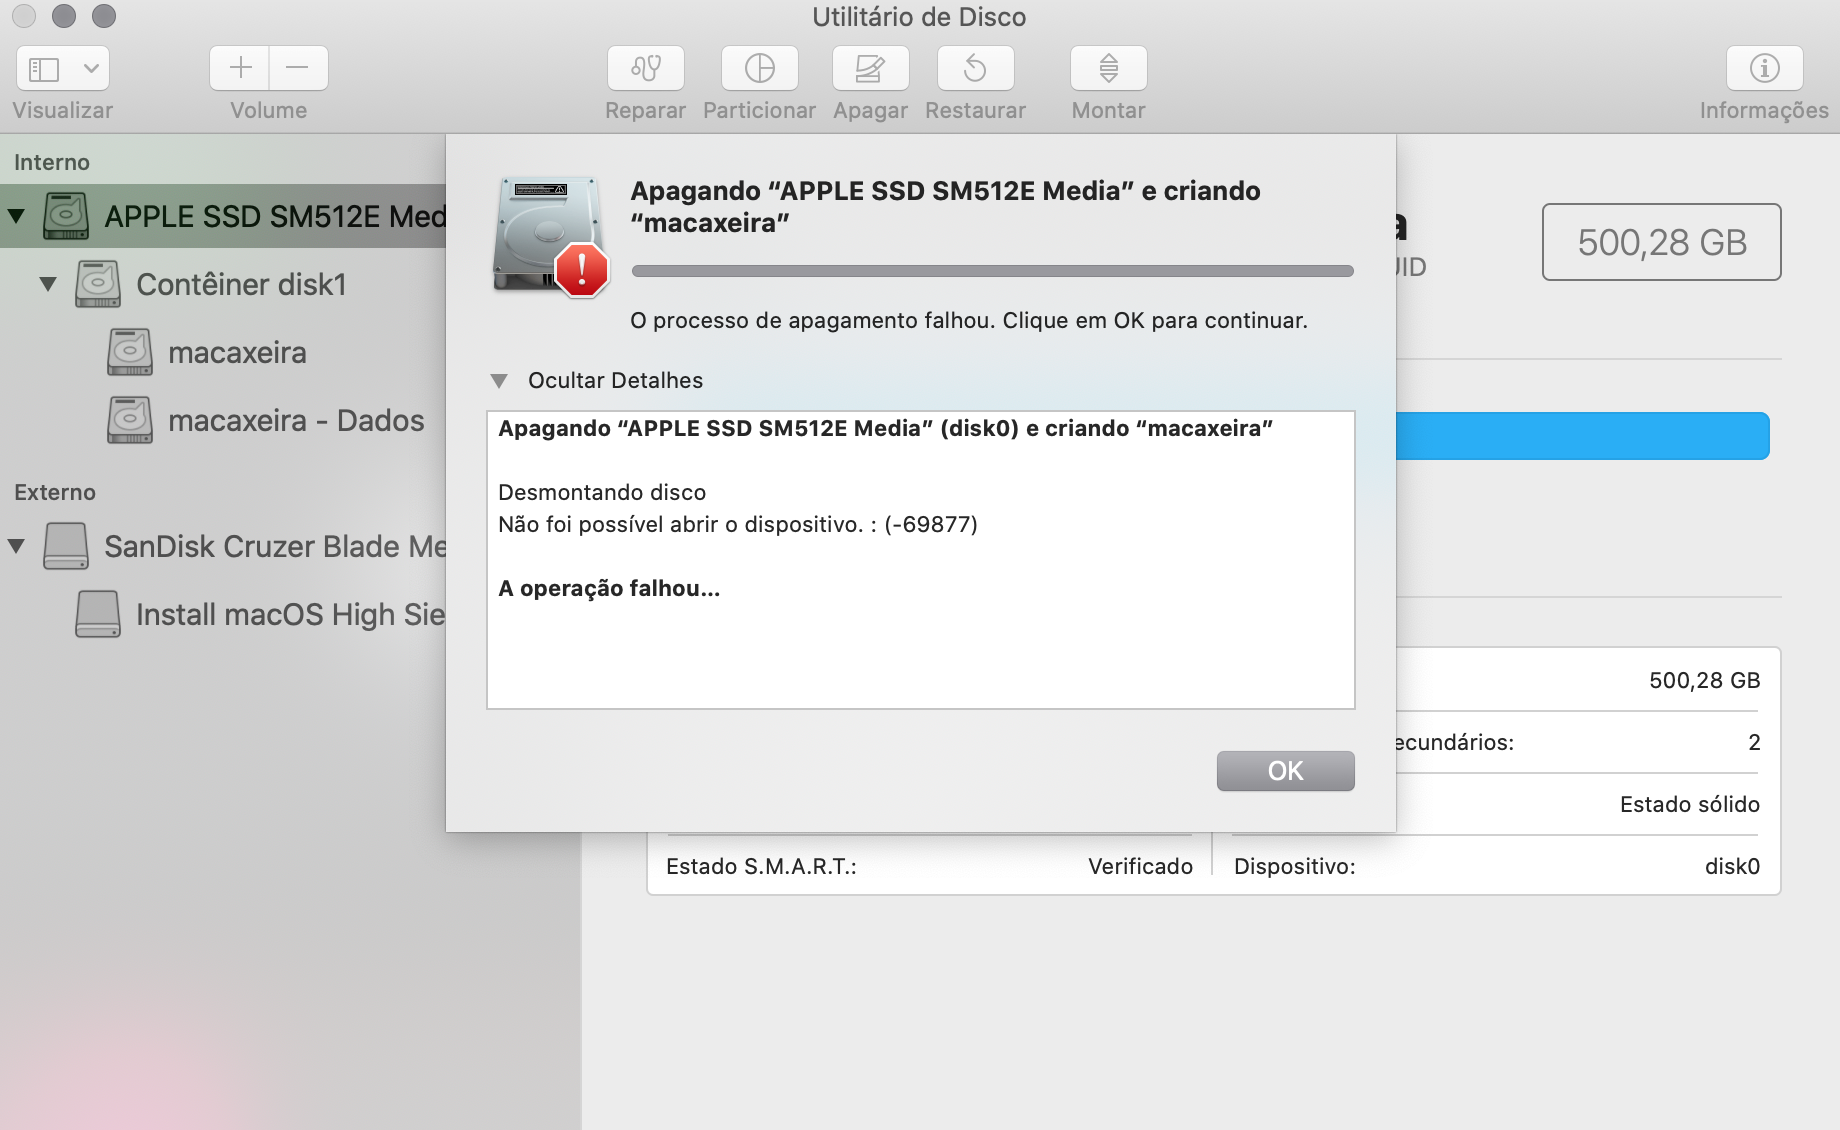Viewport: 1840px width, 1130px height.
Task: Click the Apagar erase icon
Action: click(871, 68)
